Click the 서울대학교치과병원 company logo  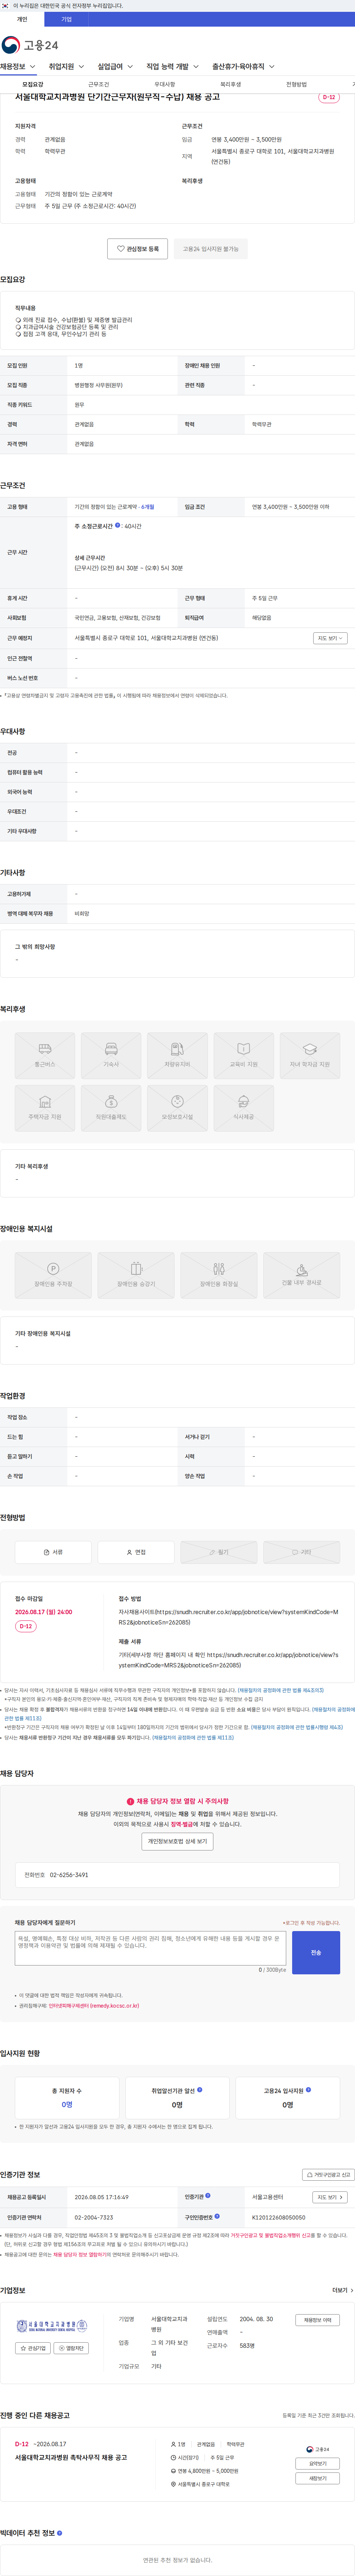click(52, 2326)
